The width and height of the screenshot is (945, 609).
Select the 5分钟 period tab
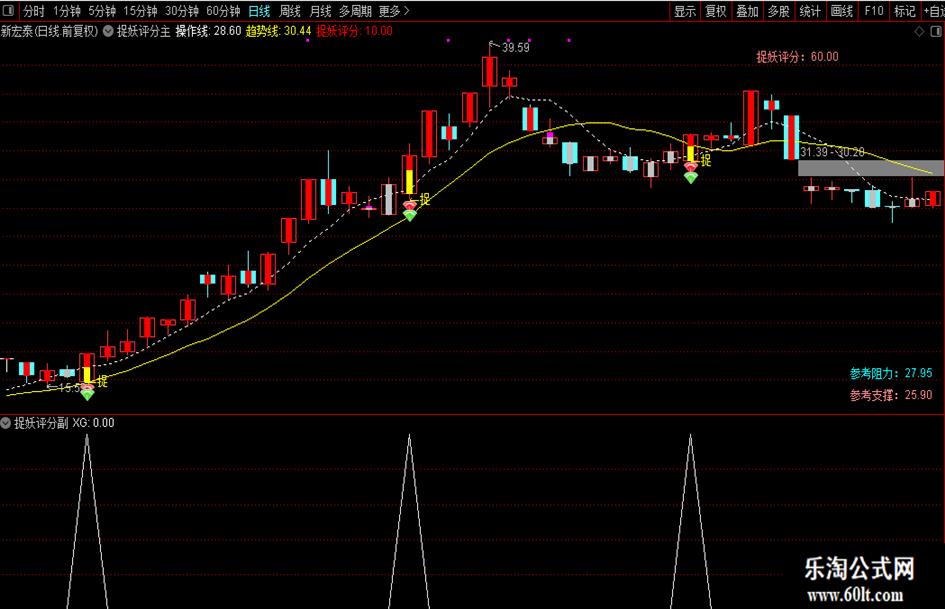click(x=102, y=11)
